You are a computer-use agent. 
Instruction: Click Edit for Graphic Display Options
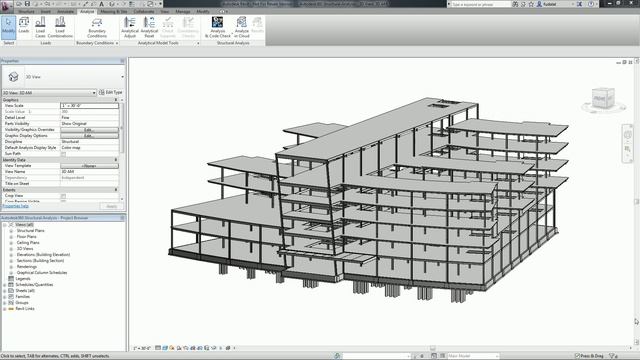click(x=89, y=136)
